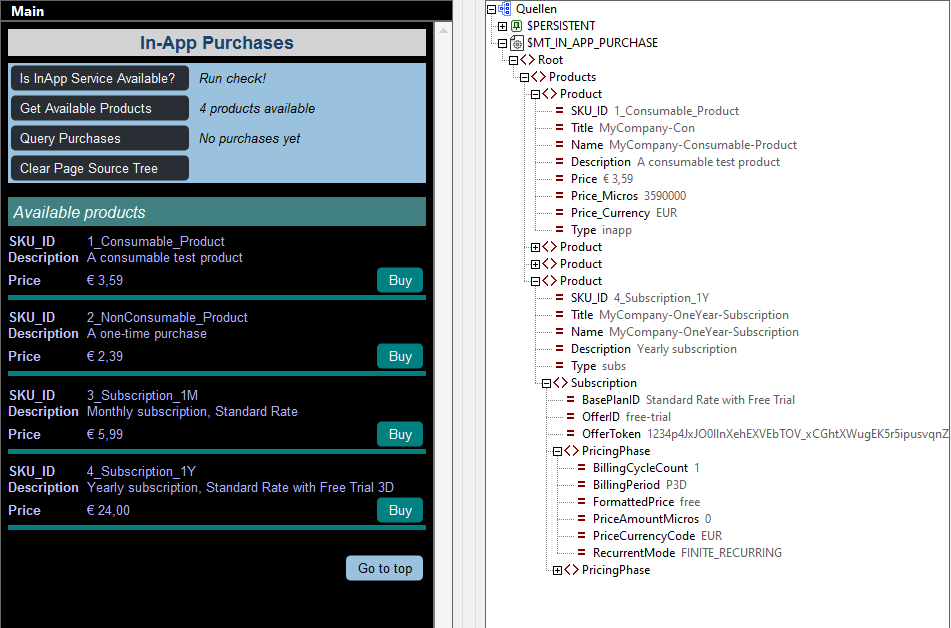Image resolution: width=951 pixels, height=628 pixels.
Task: Click the Go to top button
Action: point(385,568)
